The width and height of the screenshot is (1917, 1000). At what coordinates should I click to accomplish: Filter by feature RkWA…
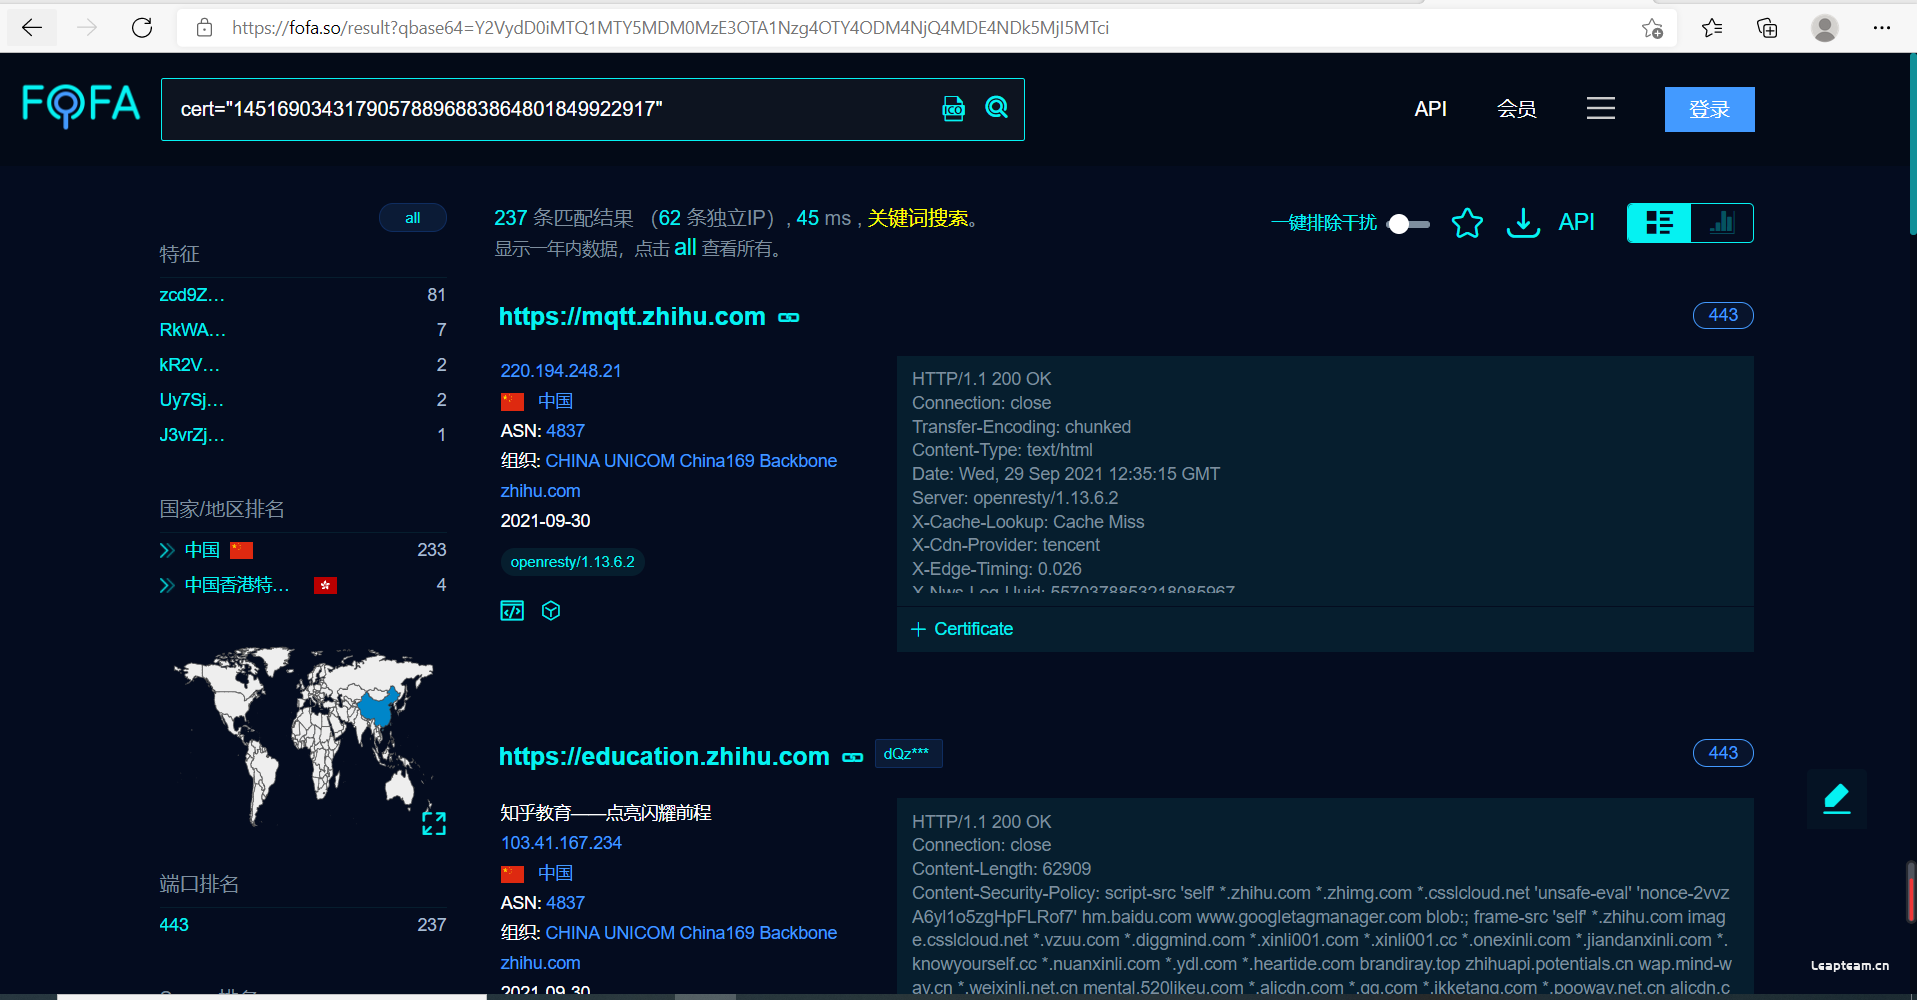click(192, 330)
